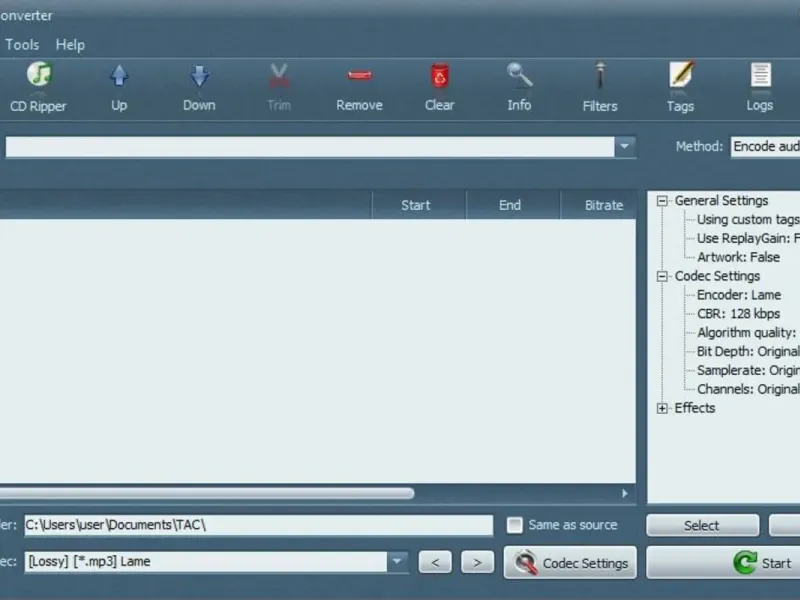800x600 pixels.
Task: Select 'Use ReplayGain' tree row
Action: (x=748, y=238)
